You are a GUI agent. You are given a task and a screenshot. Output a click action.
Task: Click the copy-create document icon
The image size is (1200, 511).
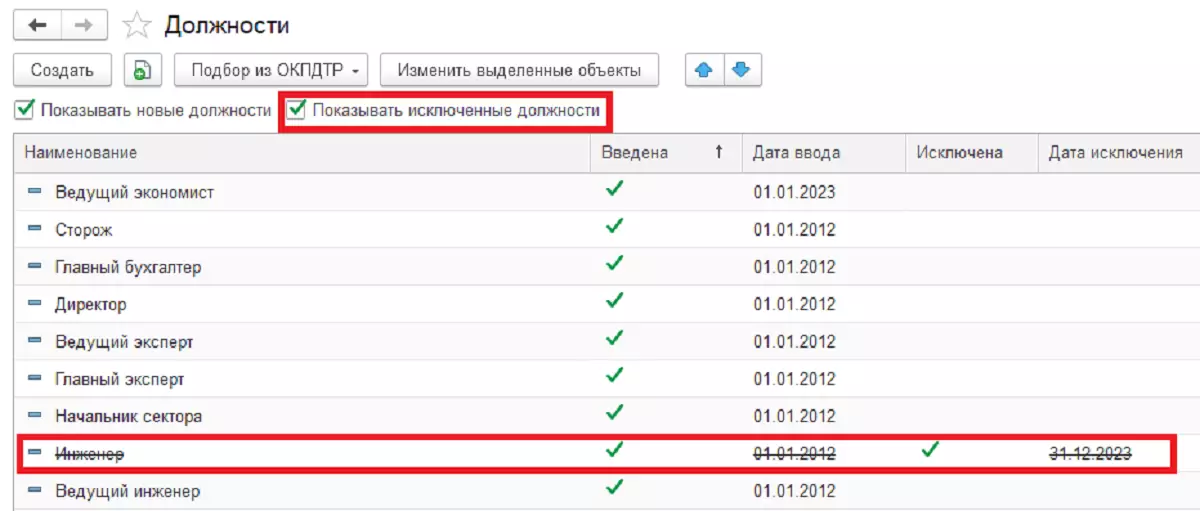pos(143,70)
